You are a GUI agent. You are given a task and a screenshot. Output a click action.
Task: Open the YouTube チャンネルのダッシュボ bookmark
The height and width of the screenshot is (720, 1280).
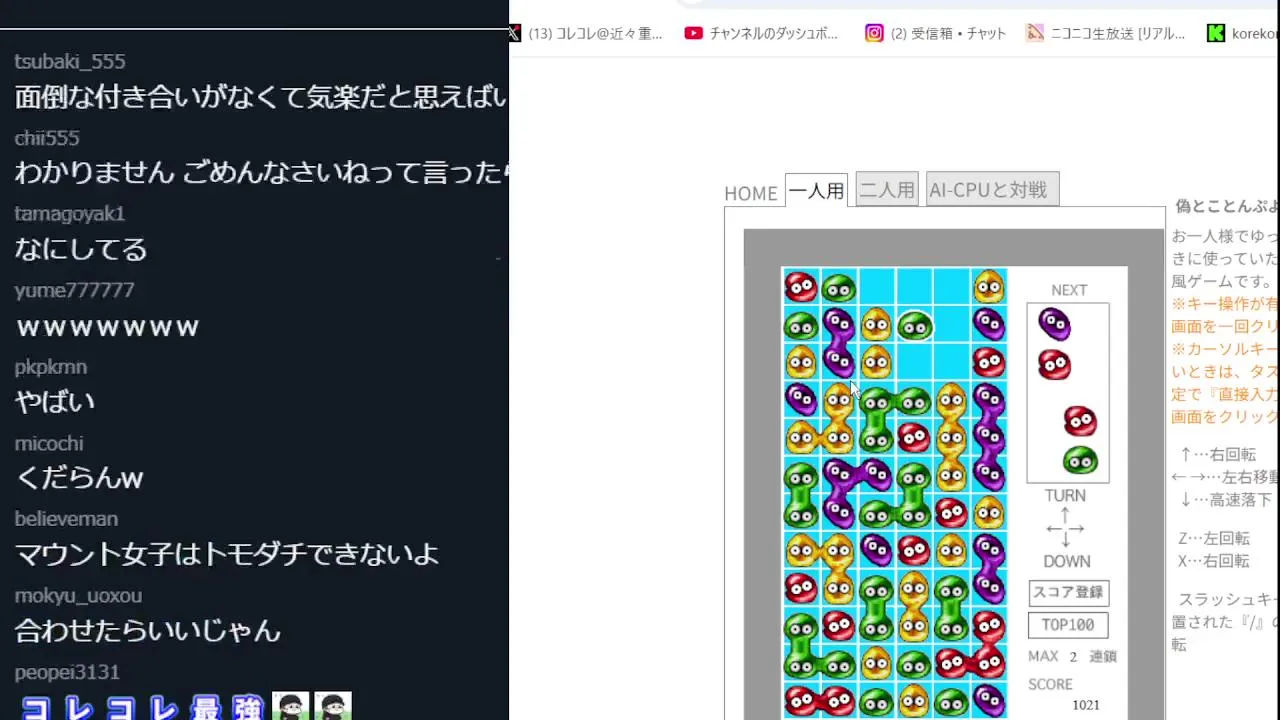(x=762, y=33)
